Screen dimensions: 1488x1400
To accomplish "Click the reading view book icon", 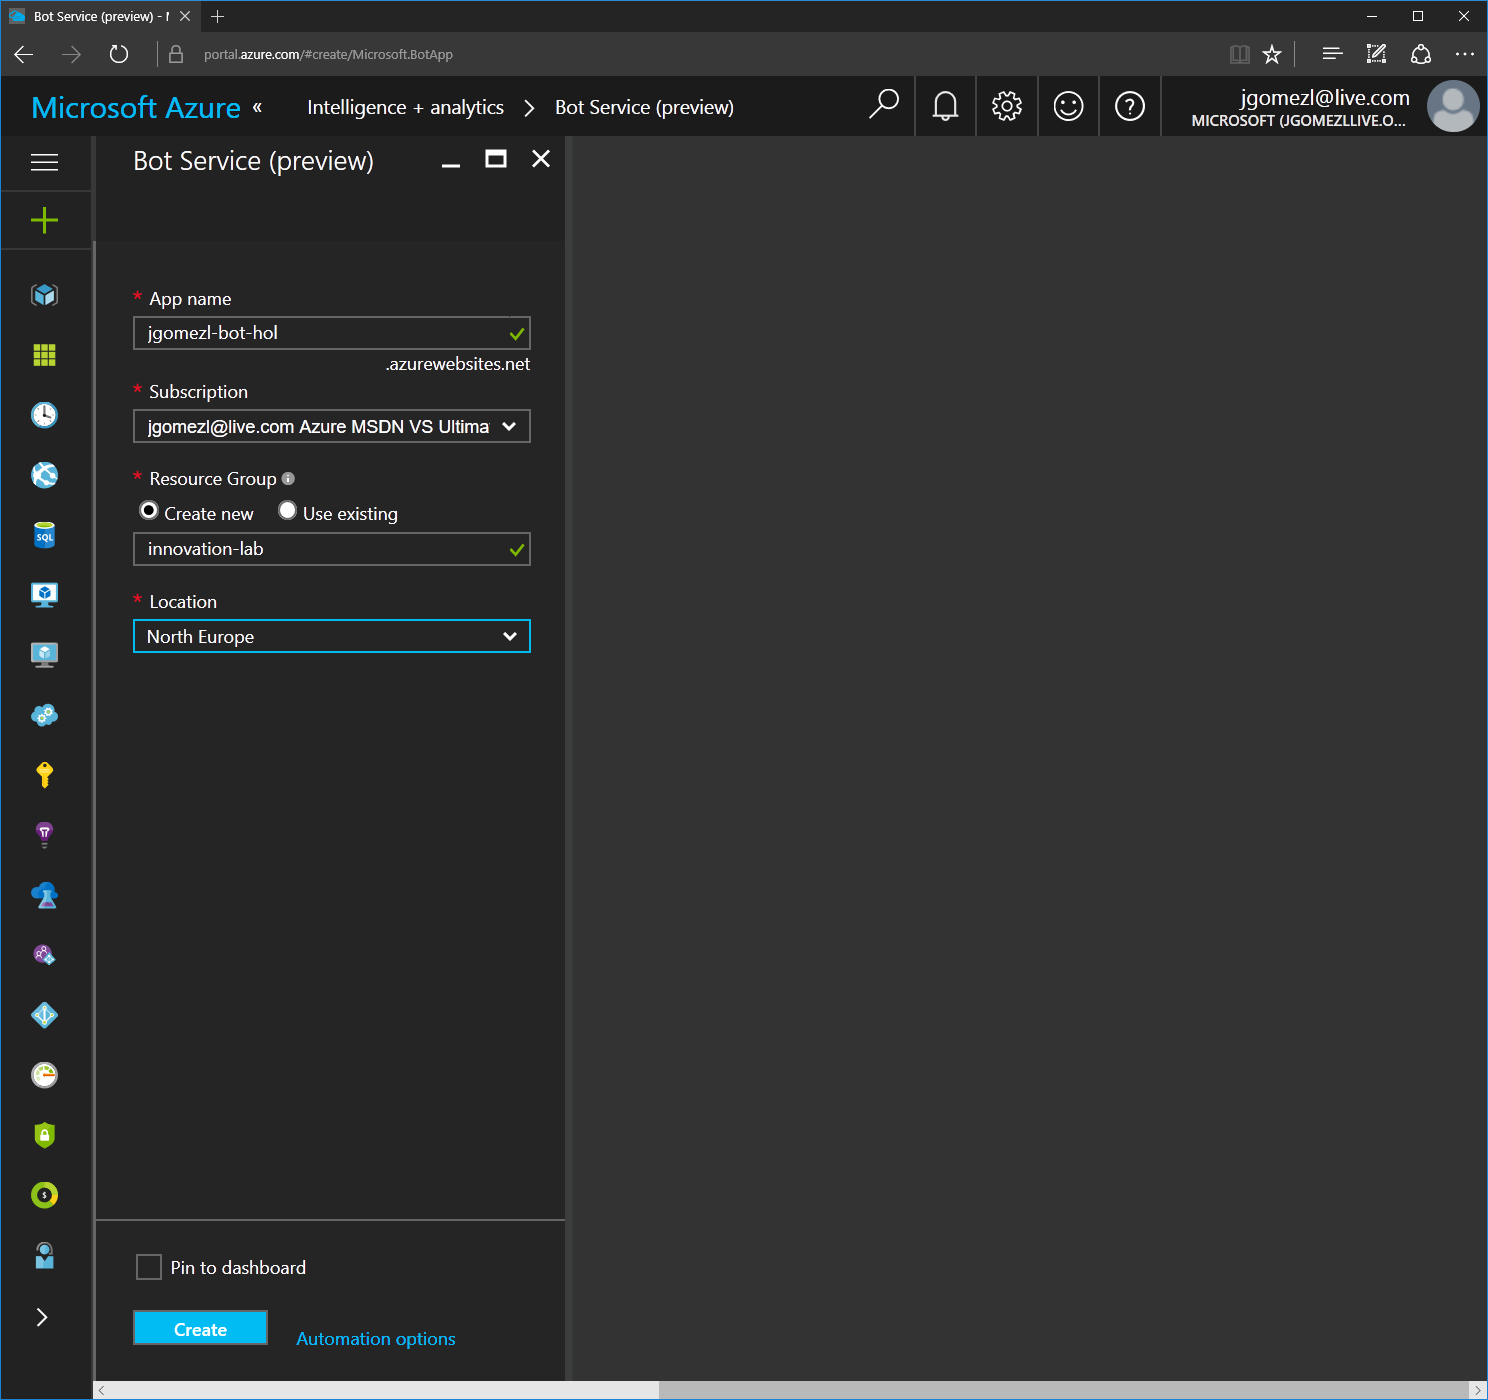I will point(1239,54).
